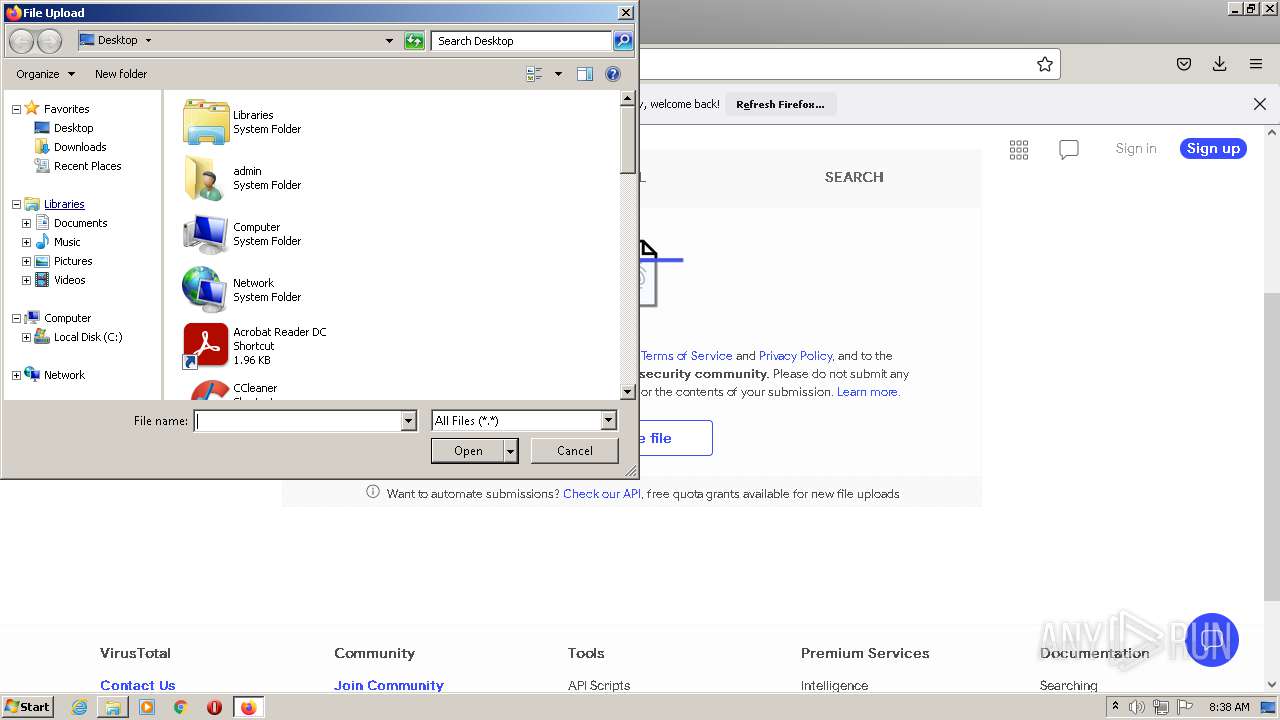Launch Opera from the taskbar

(x=214, y=707)
